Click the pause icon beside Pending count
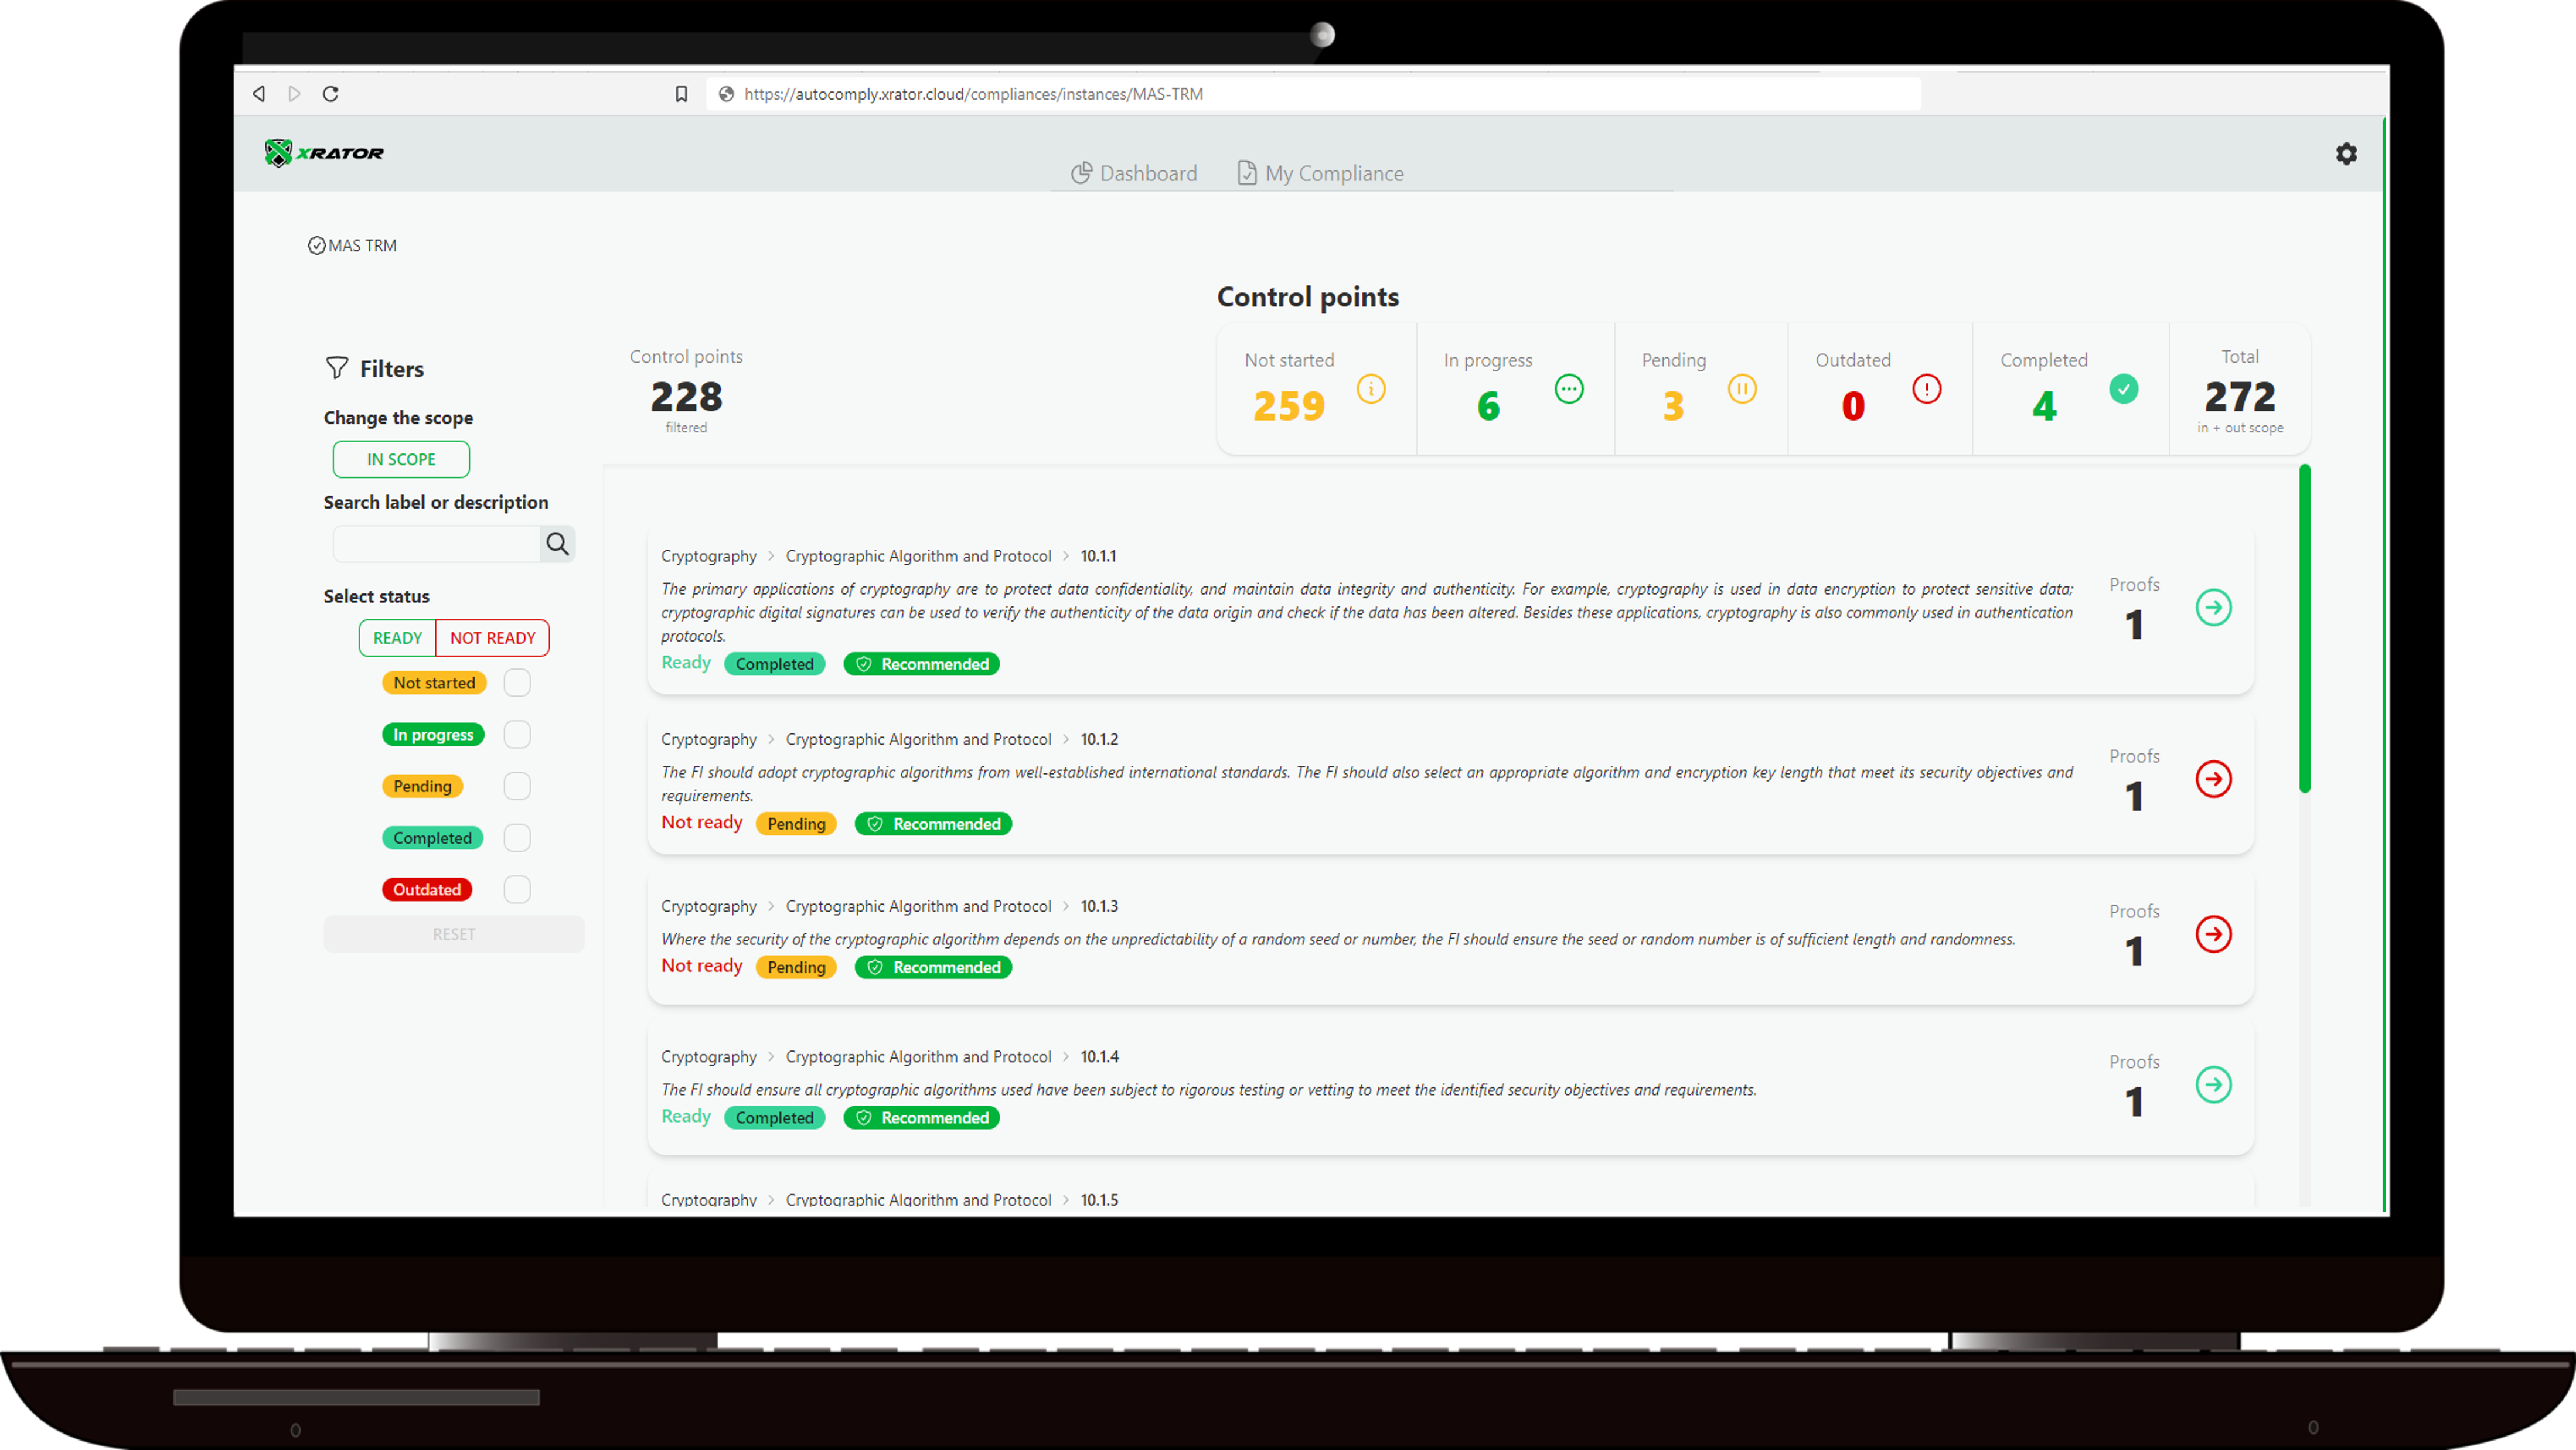This screenshot has width=2576, height=1450. [x=1742, y=390]
